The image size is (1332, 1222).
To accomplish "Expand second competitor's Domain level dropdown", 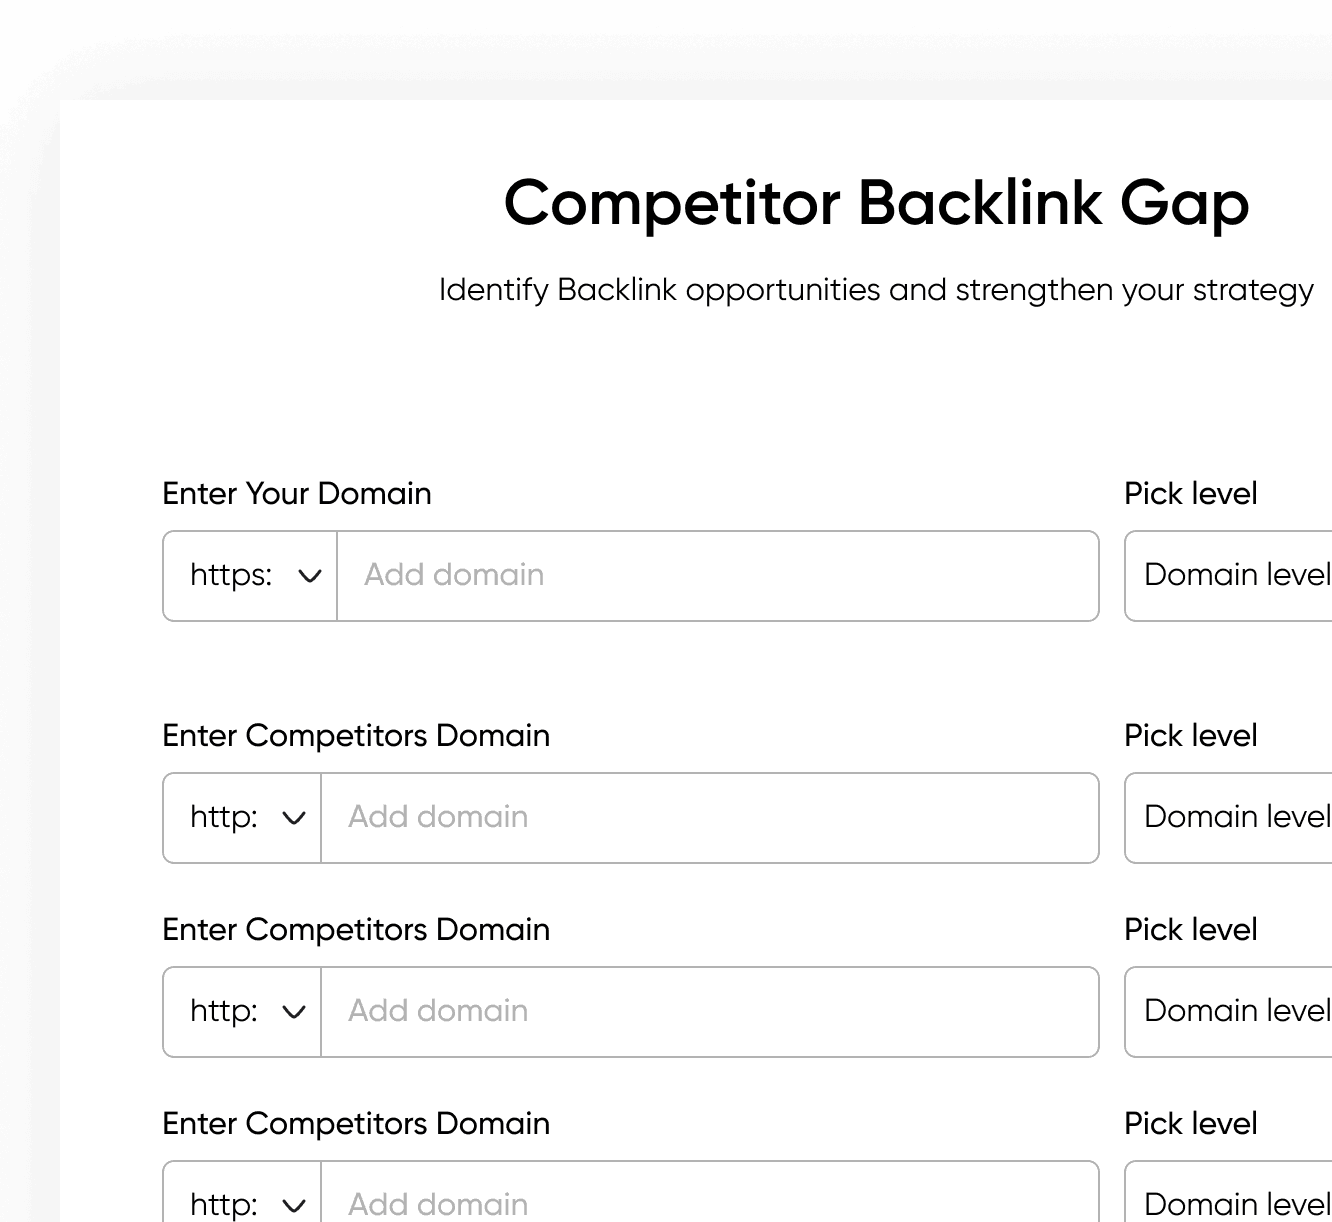I will [1236, 1012].
